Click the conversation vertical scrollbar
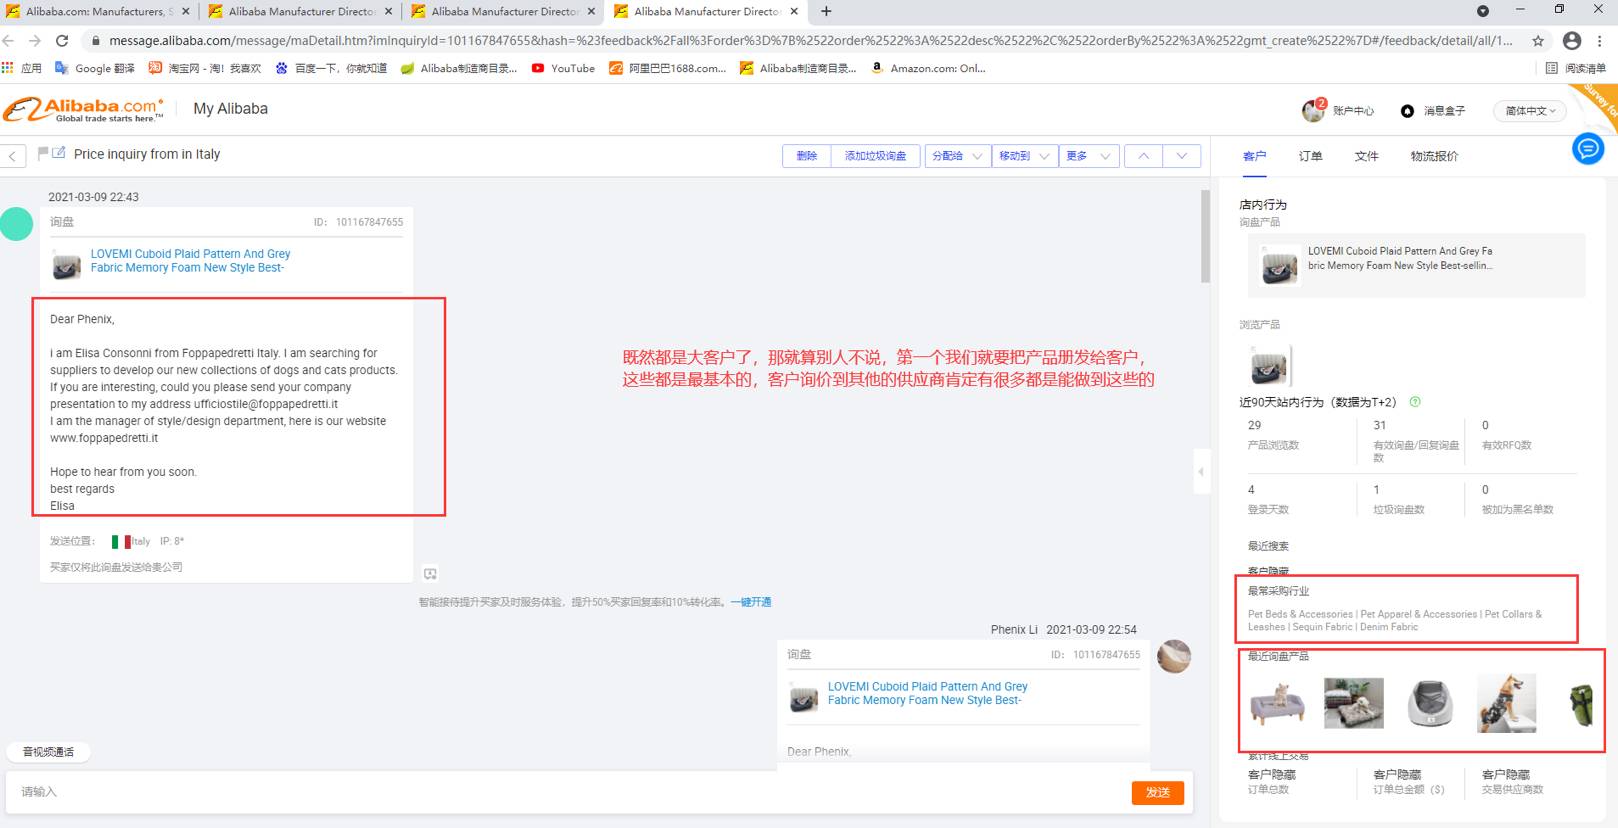This screenshot has height=828, width=1618. (x=1205, y=236)
